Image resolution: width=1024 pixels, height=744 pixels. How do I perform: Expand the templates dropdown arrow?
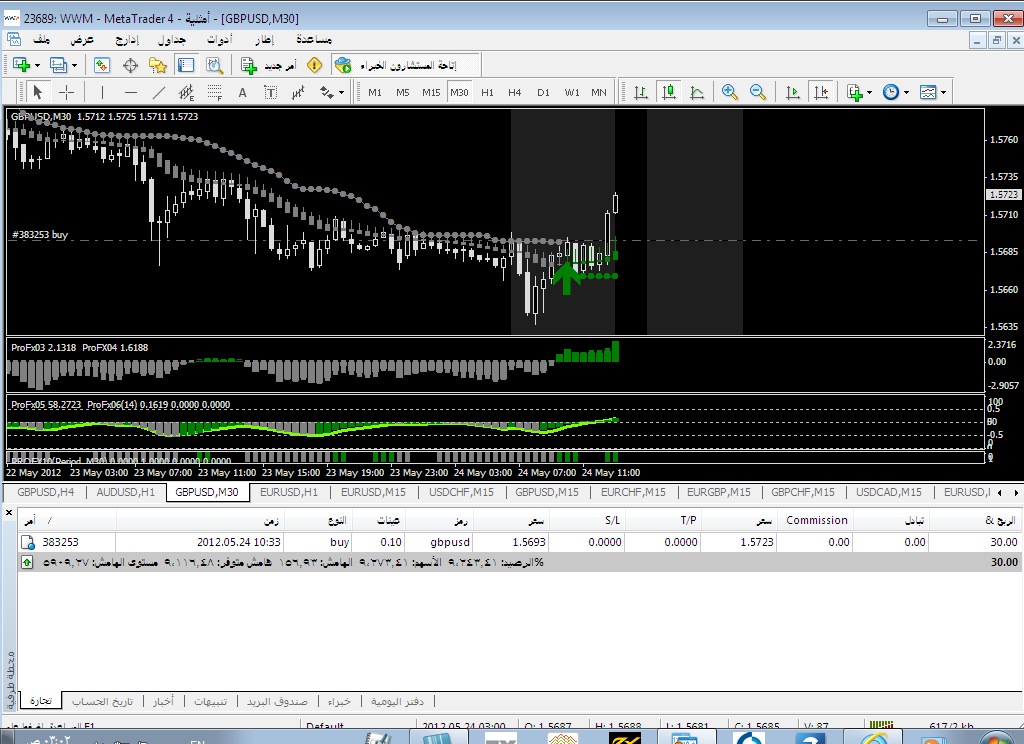[943, 93]
